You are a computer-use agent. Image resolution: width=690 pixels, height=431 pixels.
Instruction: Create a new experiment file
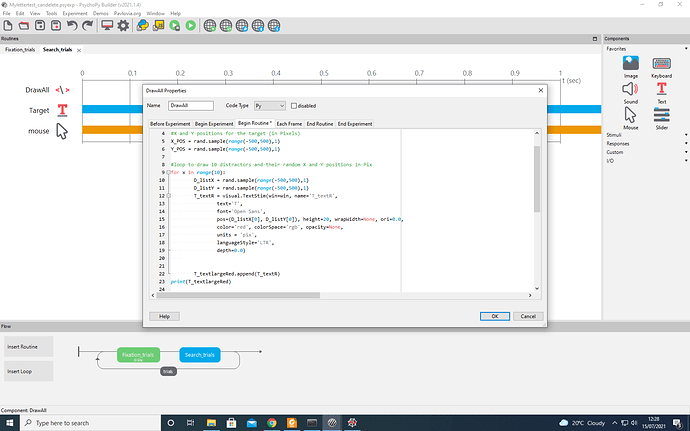[8, 26]
